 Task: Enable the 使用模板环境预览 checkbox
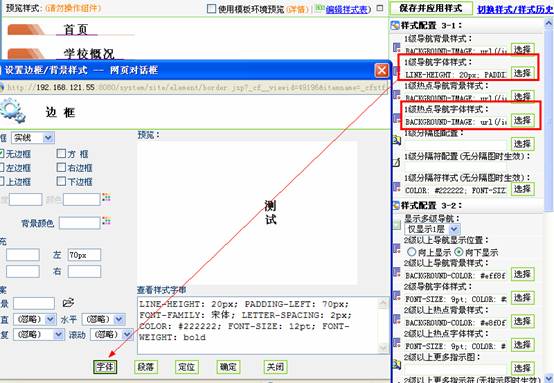coord(211,8)
